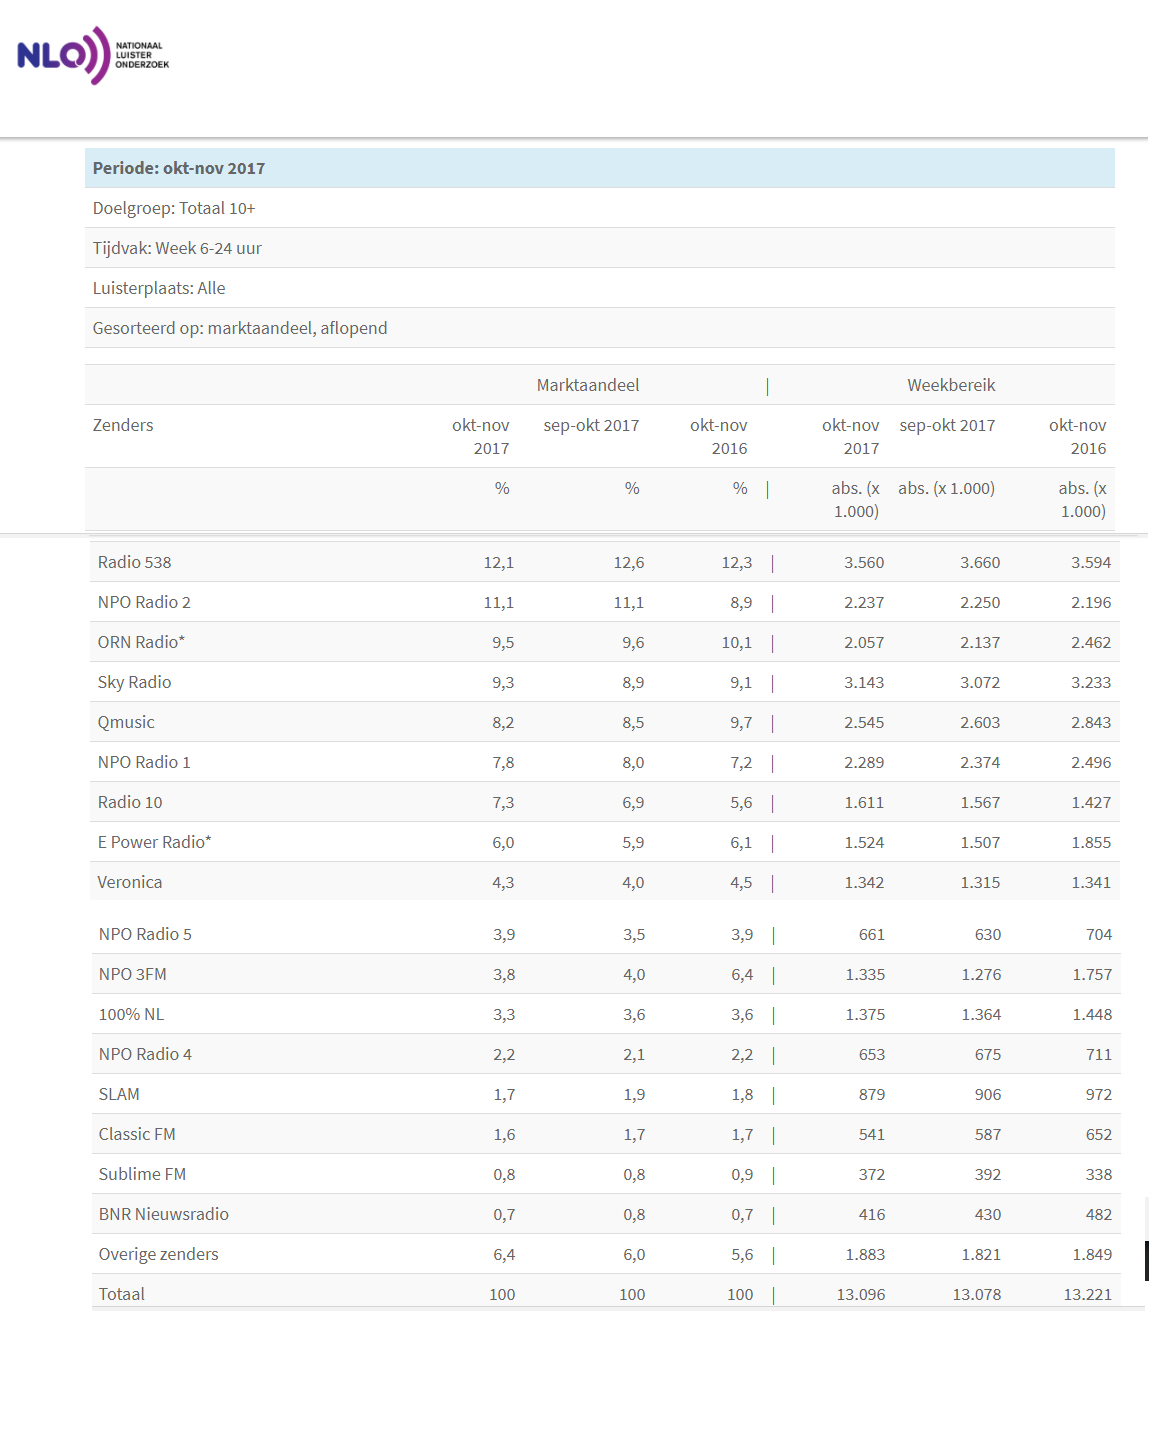Click the 'BNR Nieuwsradio' station name
Screen dimensions: 1168x1452
point(164,1214)
